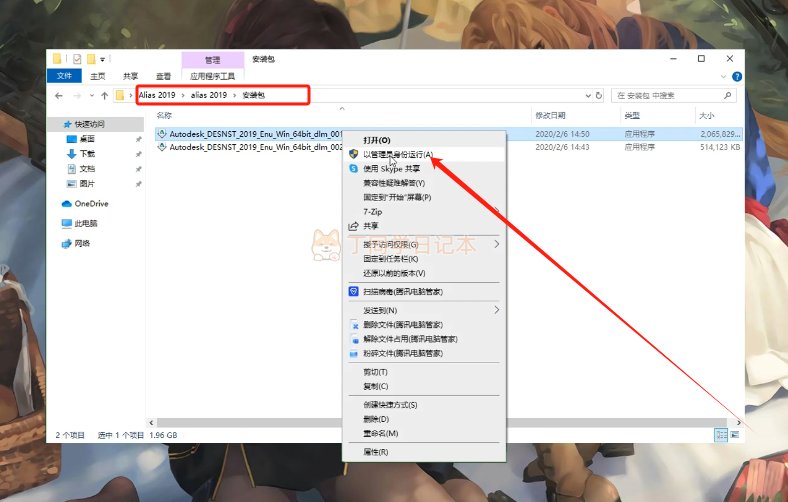Switch to the 查看 ribbon tab

click(163, 76)
